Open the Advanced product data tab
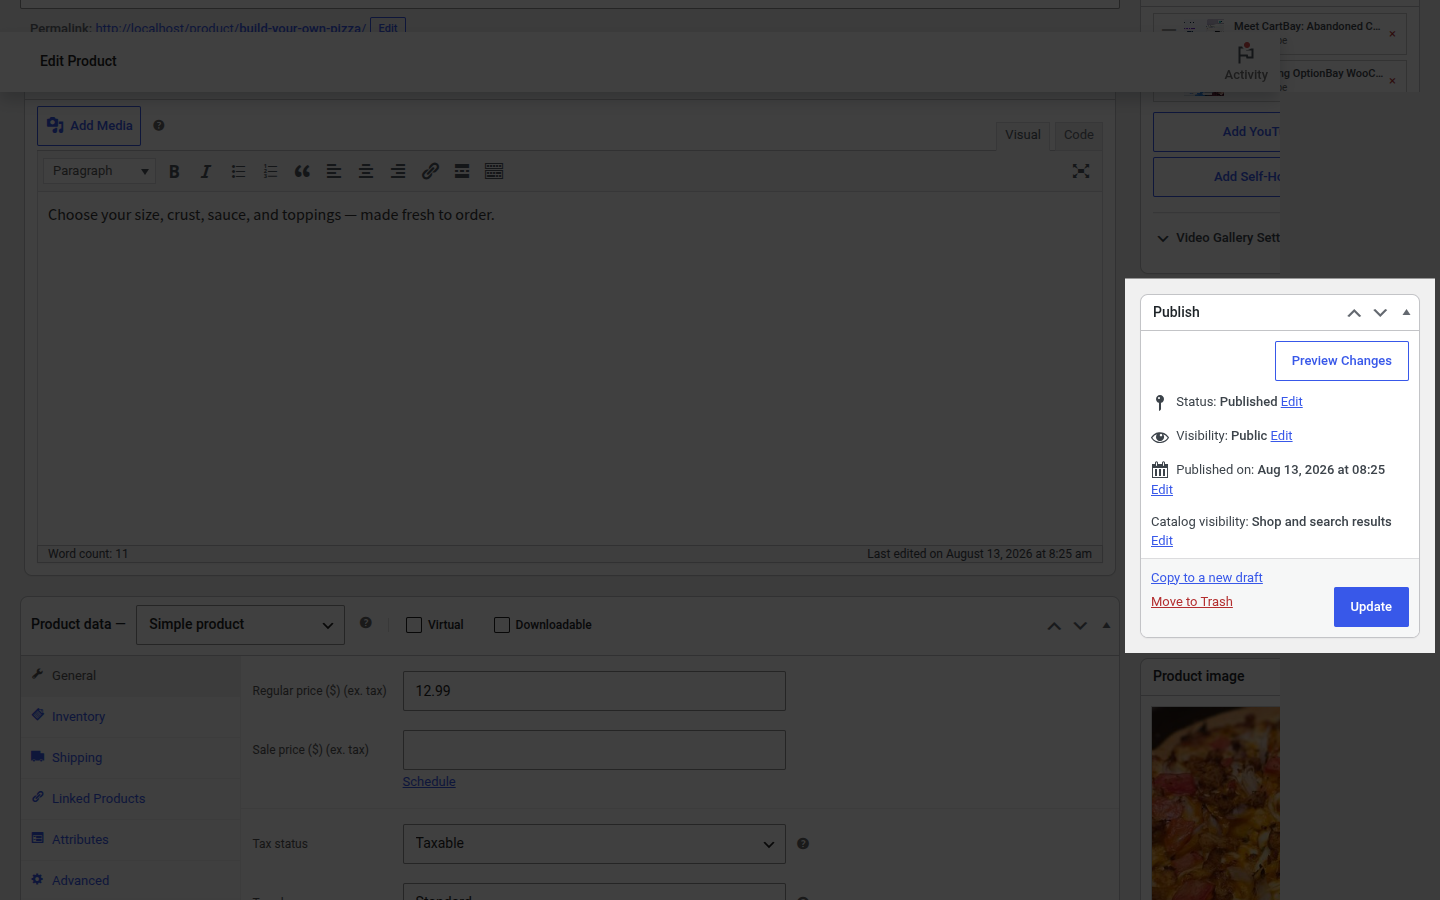Image resolution: width=1440 pixels, height=900 pixels. click(131, 881)
